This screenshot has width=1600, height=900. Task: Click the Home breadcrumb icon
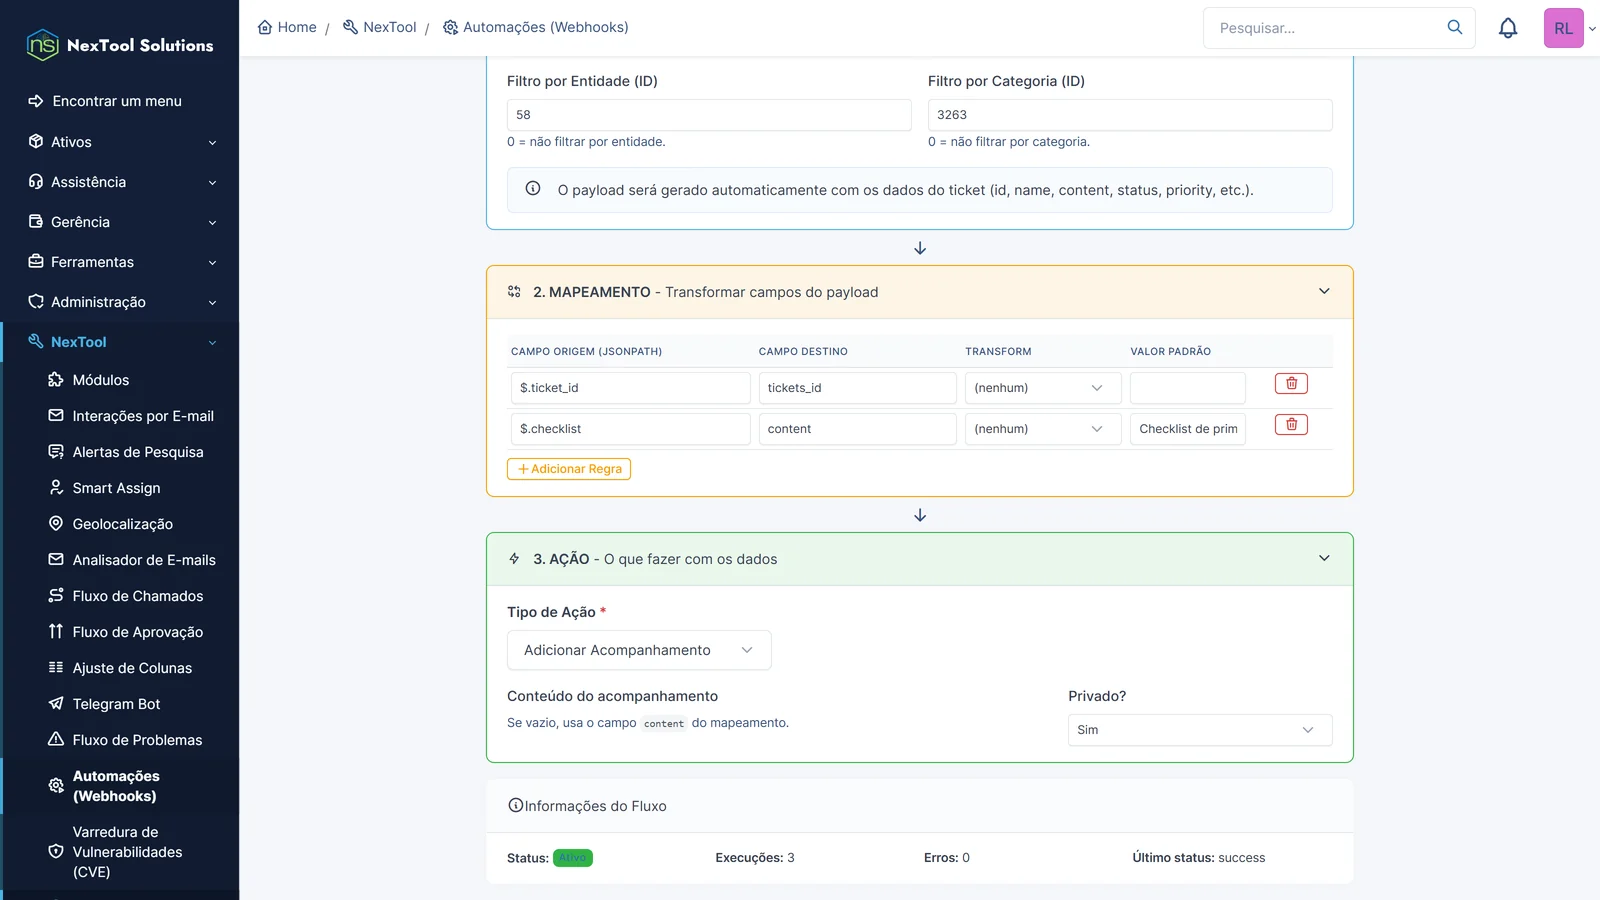[x=265, y=27]
